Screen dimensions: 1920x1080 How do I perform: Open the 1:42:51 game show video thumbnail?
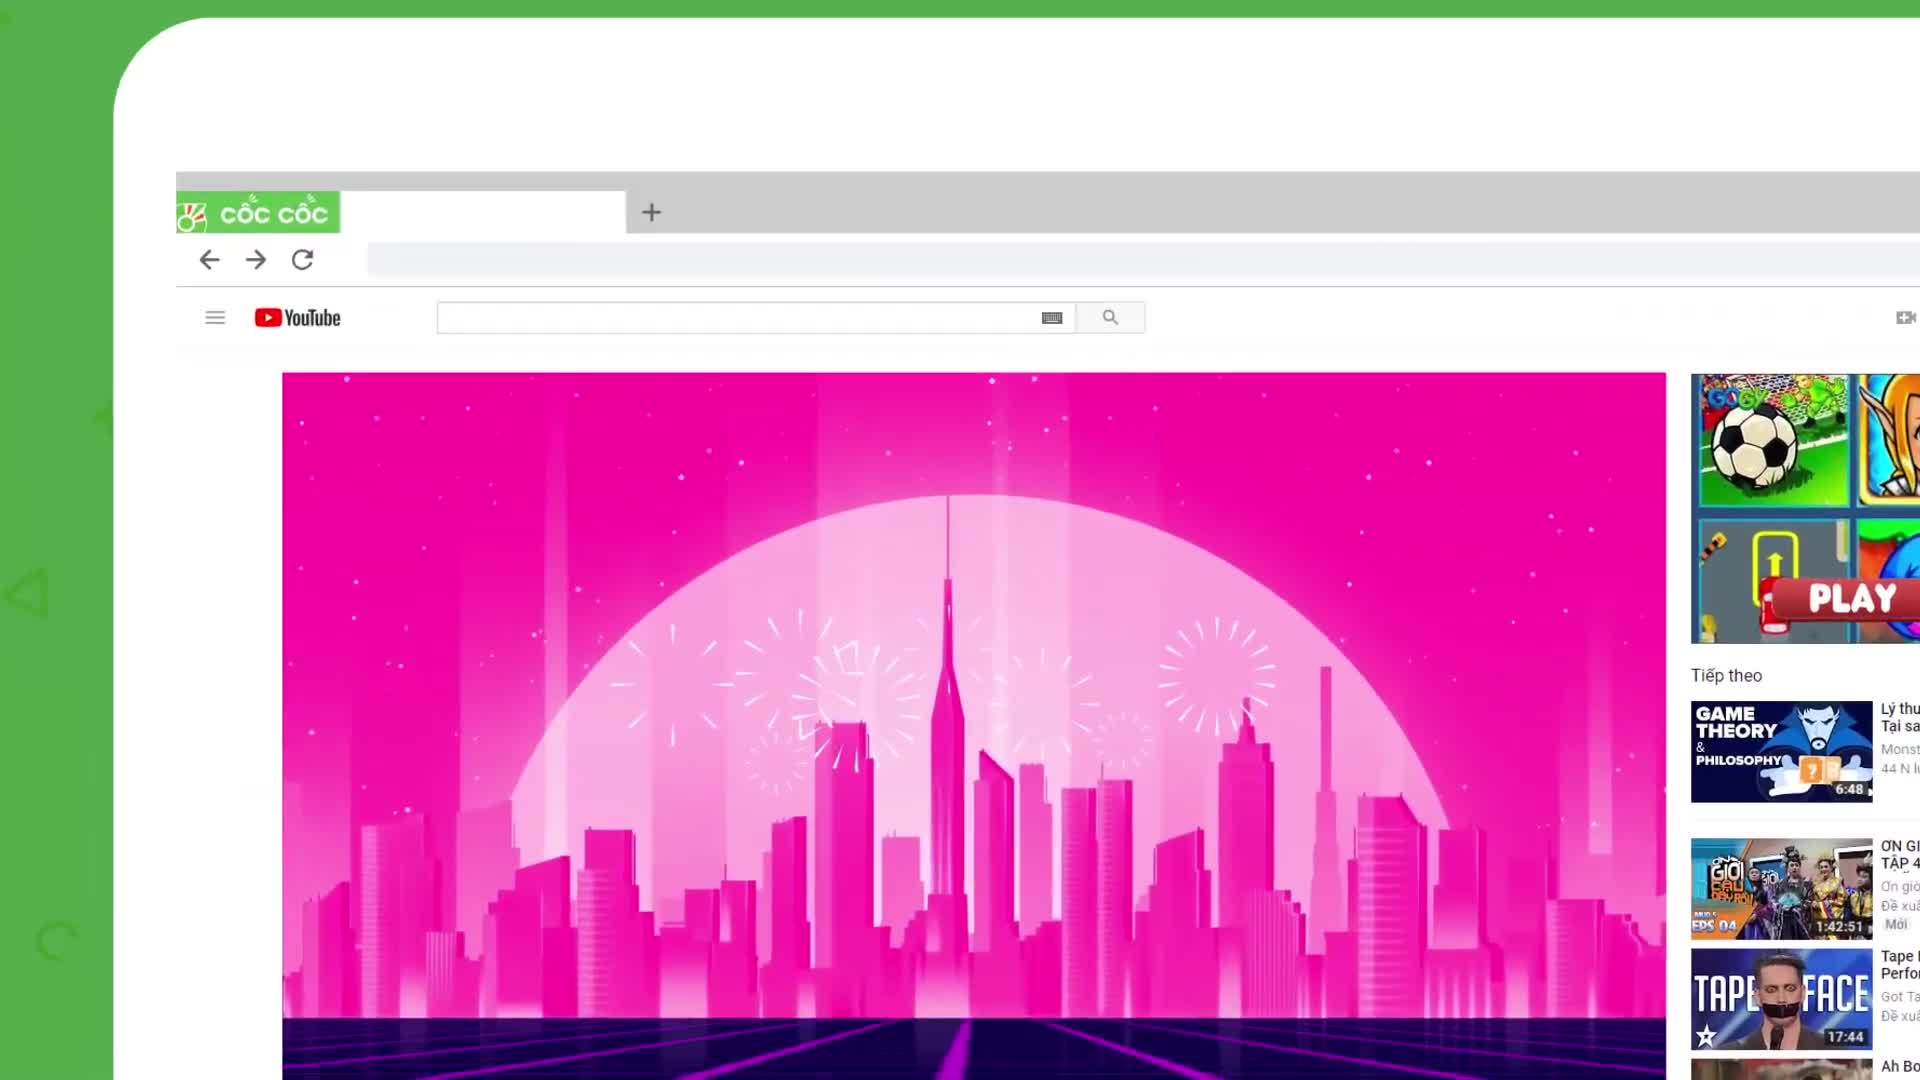coord(1781,889)
